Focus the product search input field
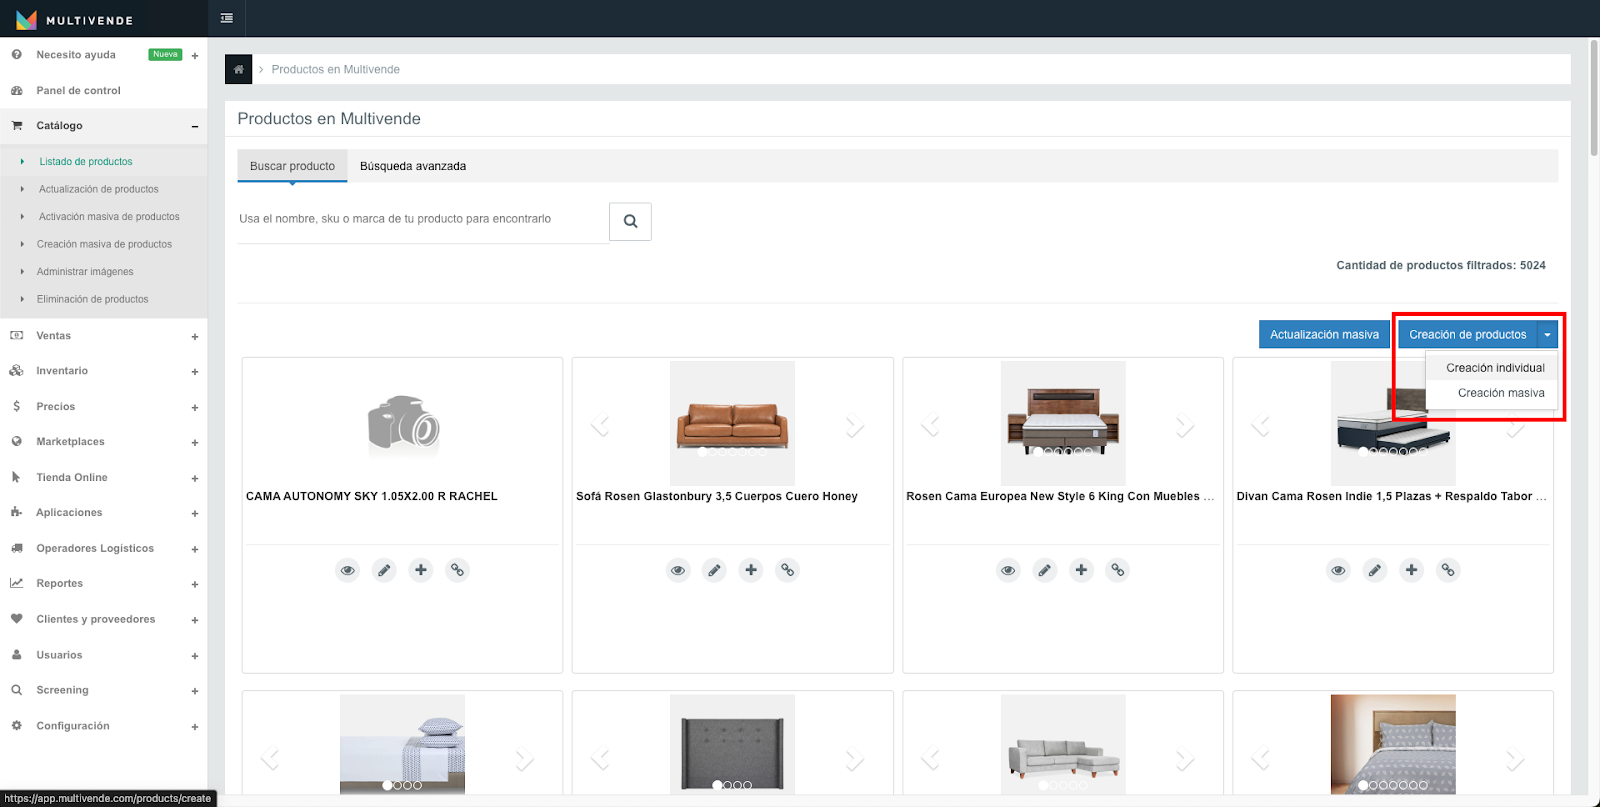 coord(423,219)
